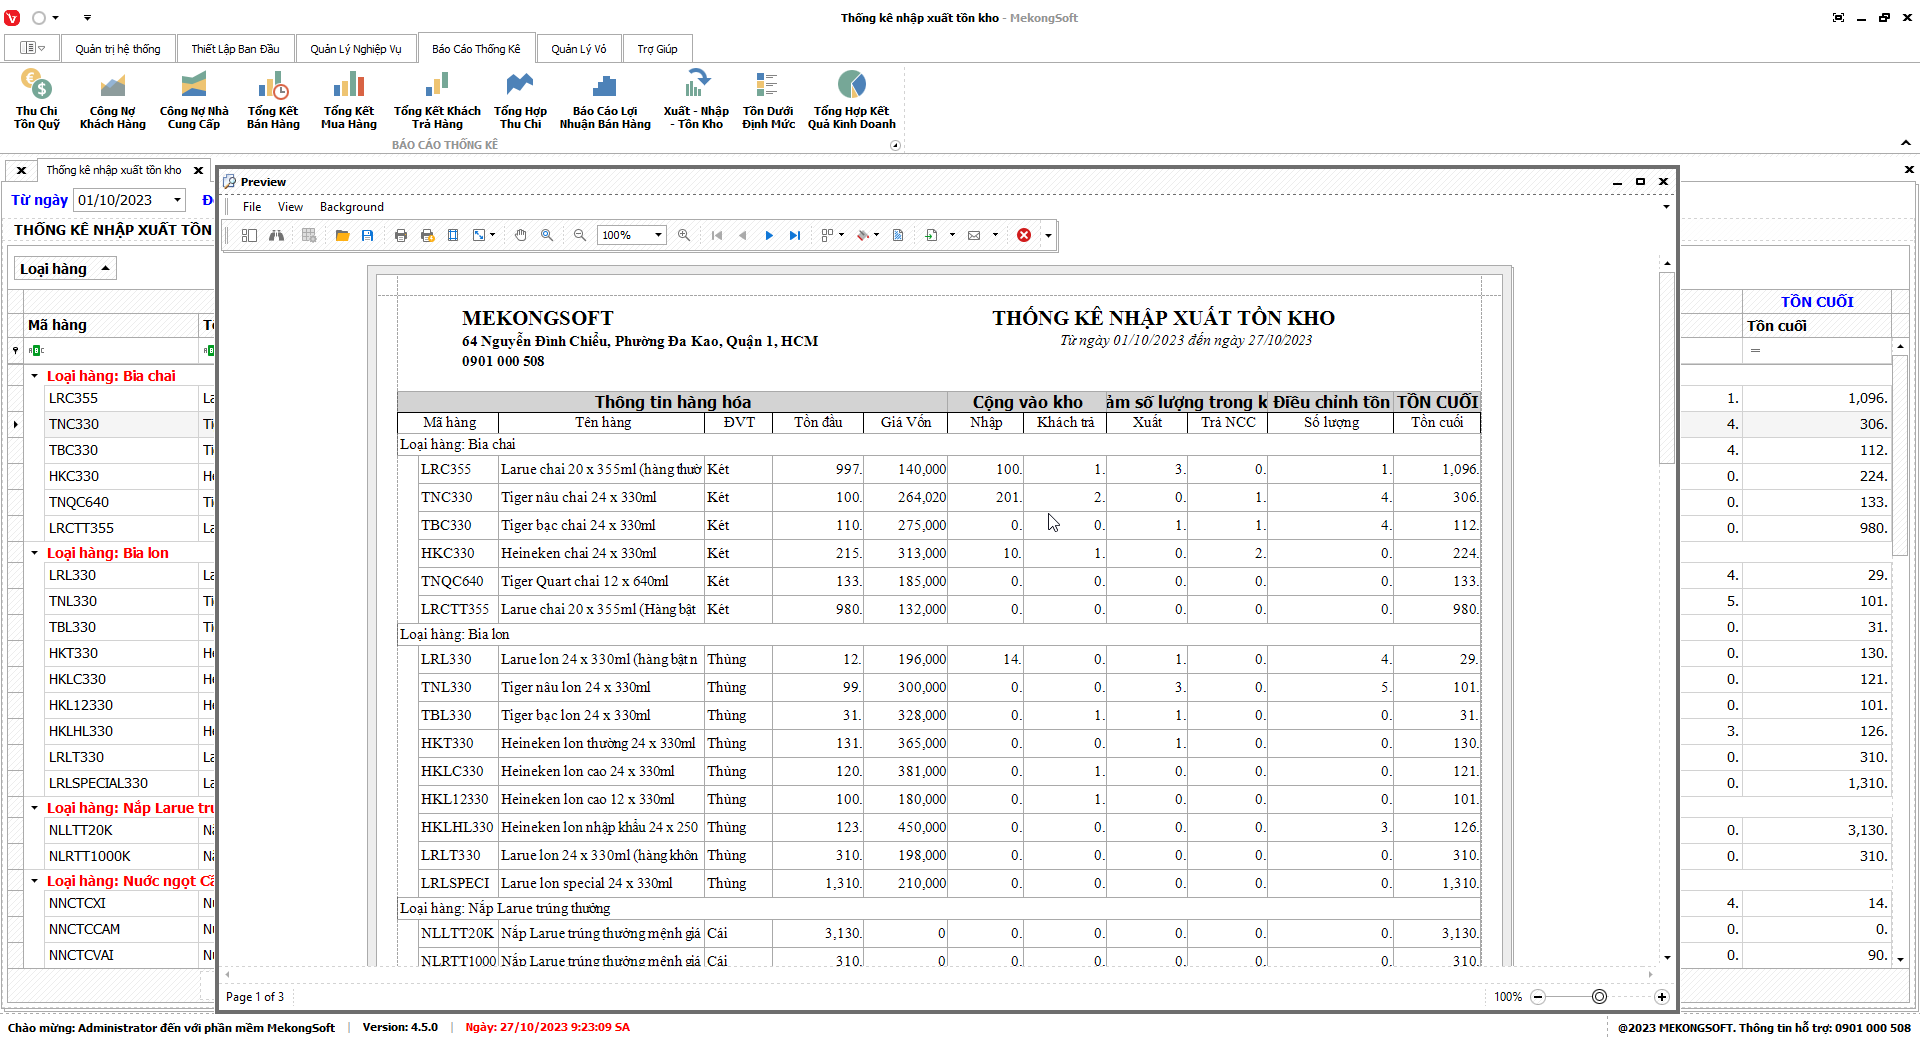Click the Loại hàng grouping button
Viewport: 1920px width, 1038px height.
tap(64, 269)
